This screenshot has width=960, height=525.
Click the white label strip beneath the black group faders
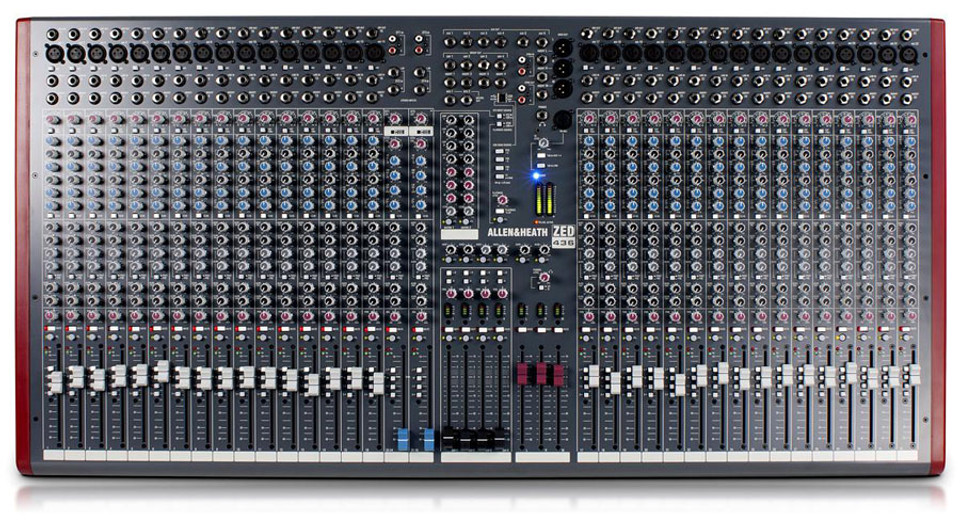[x=476, y=457]
